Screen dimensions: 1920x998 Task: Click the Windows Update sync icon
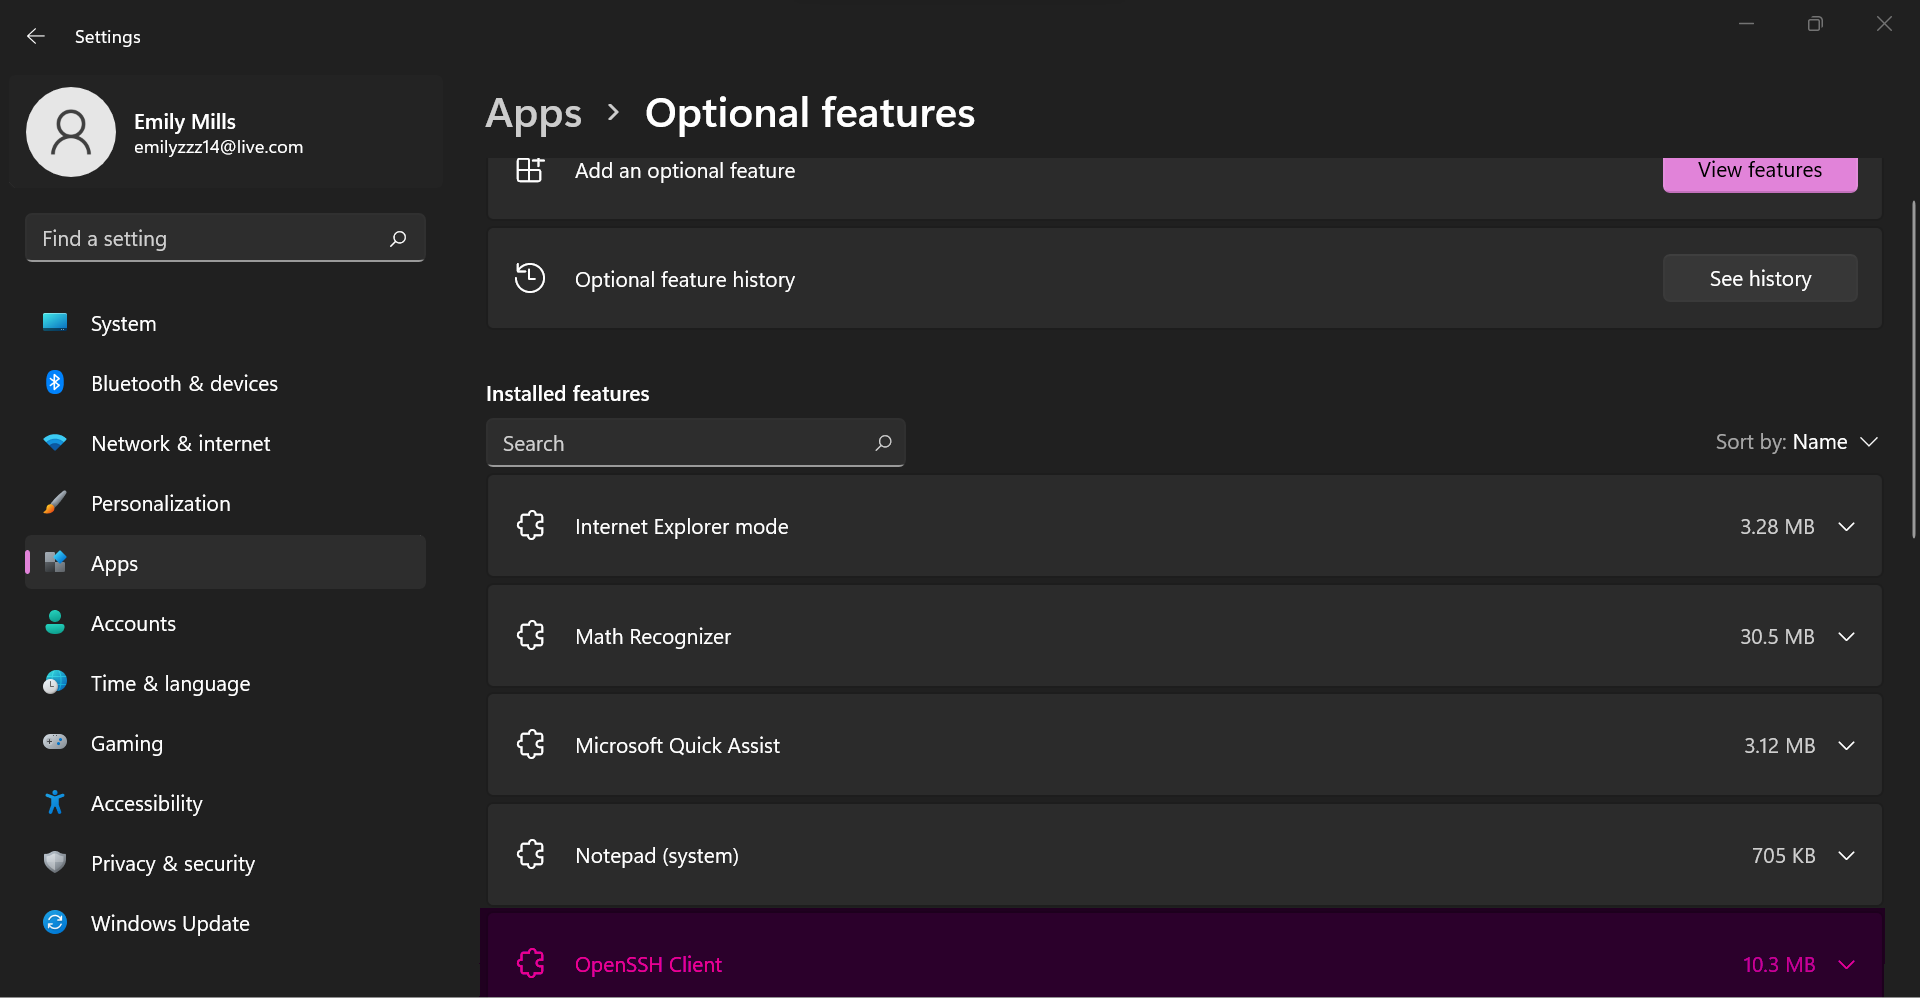pos(55,923)
